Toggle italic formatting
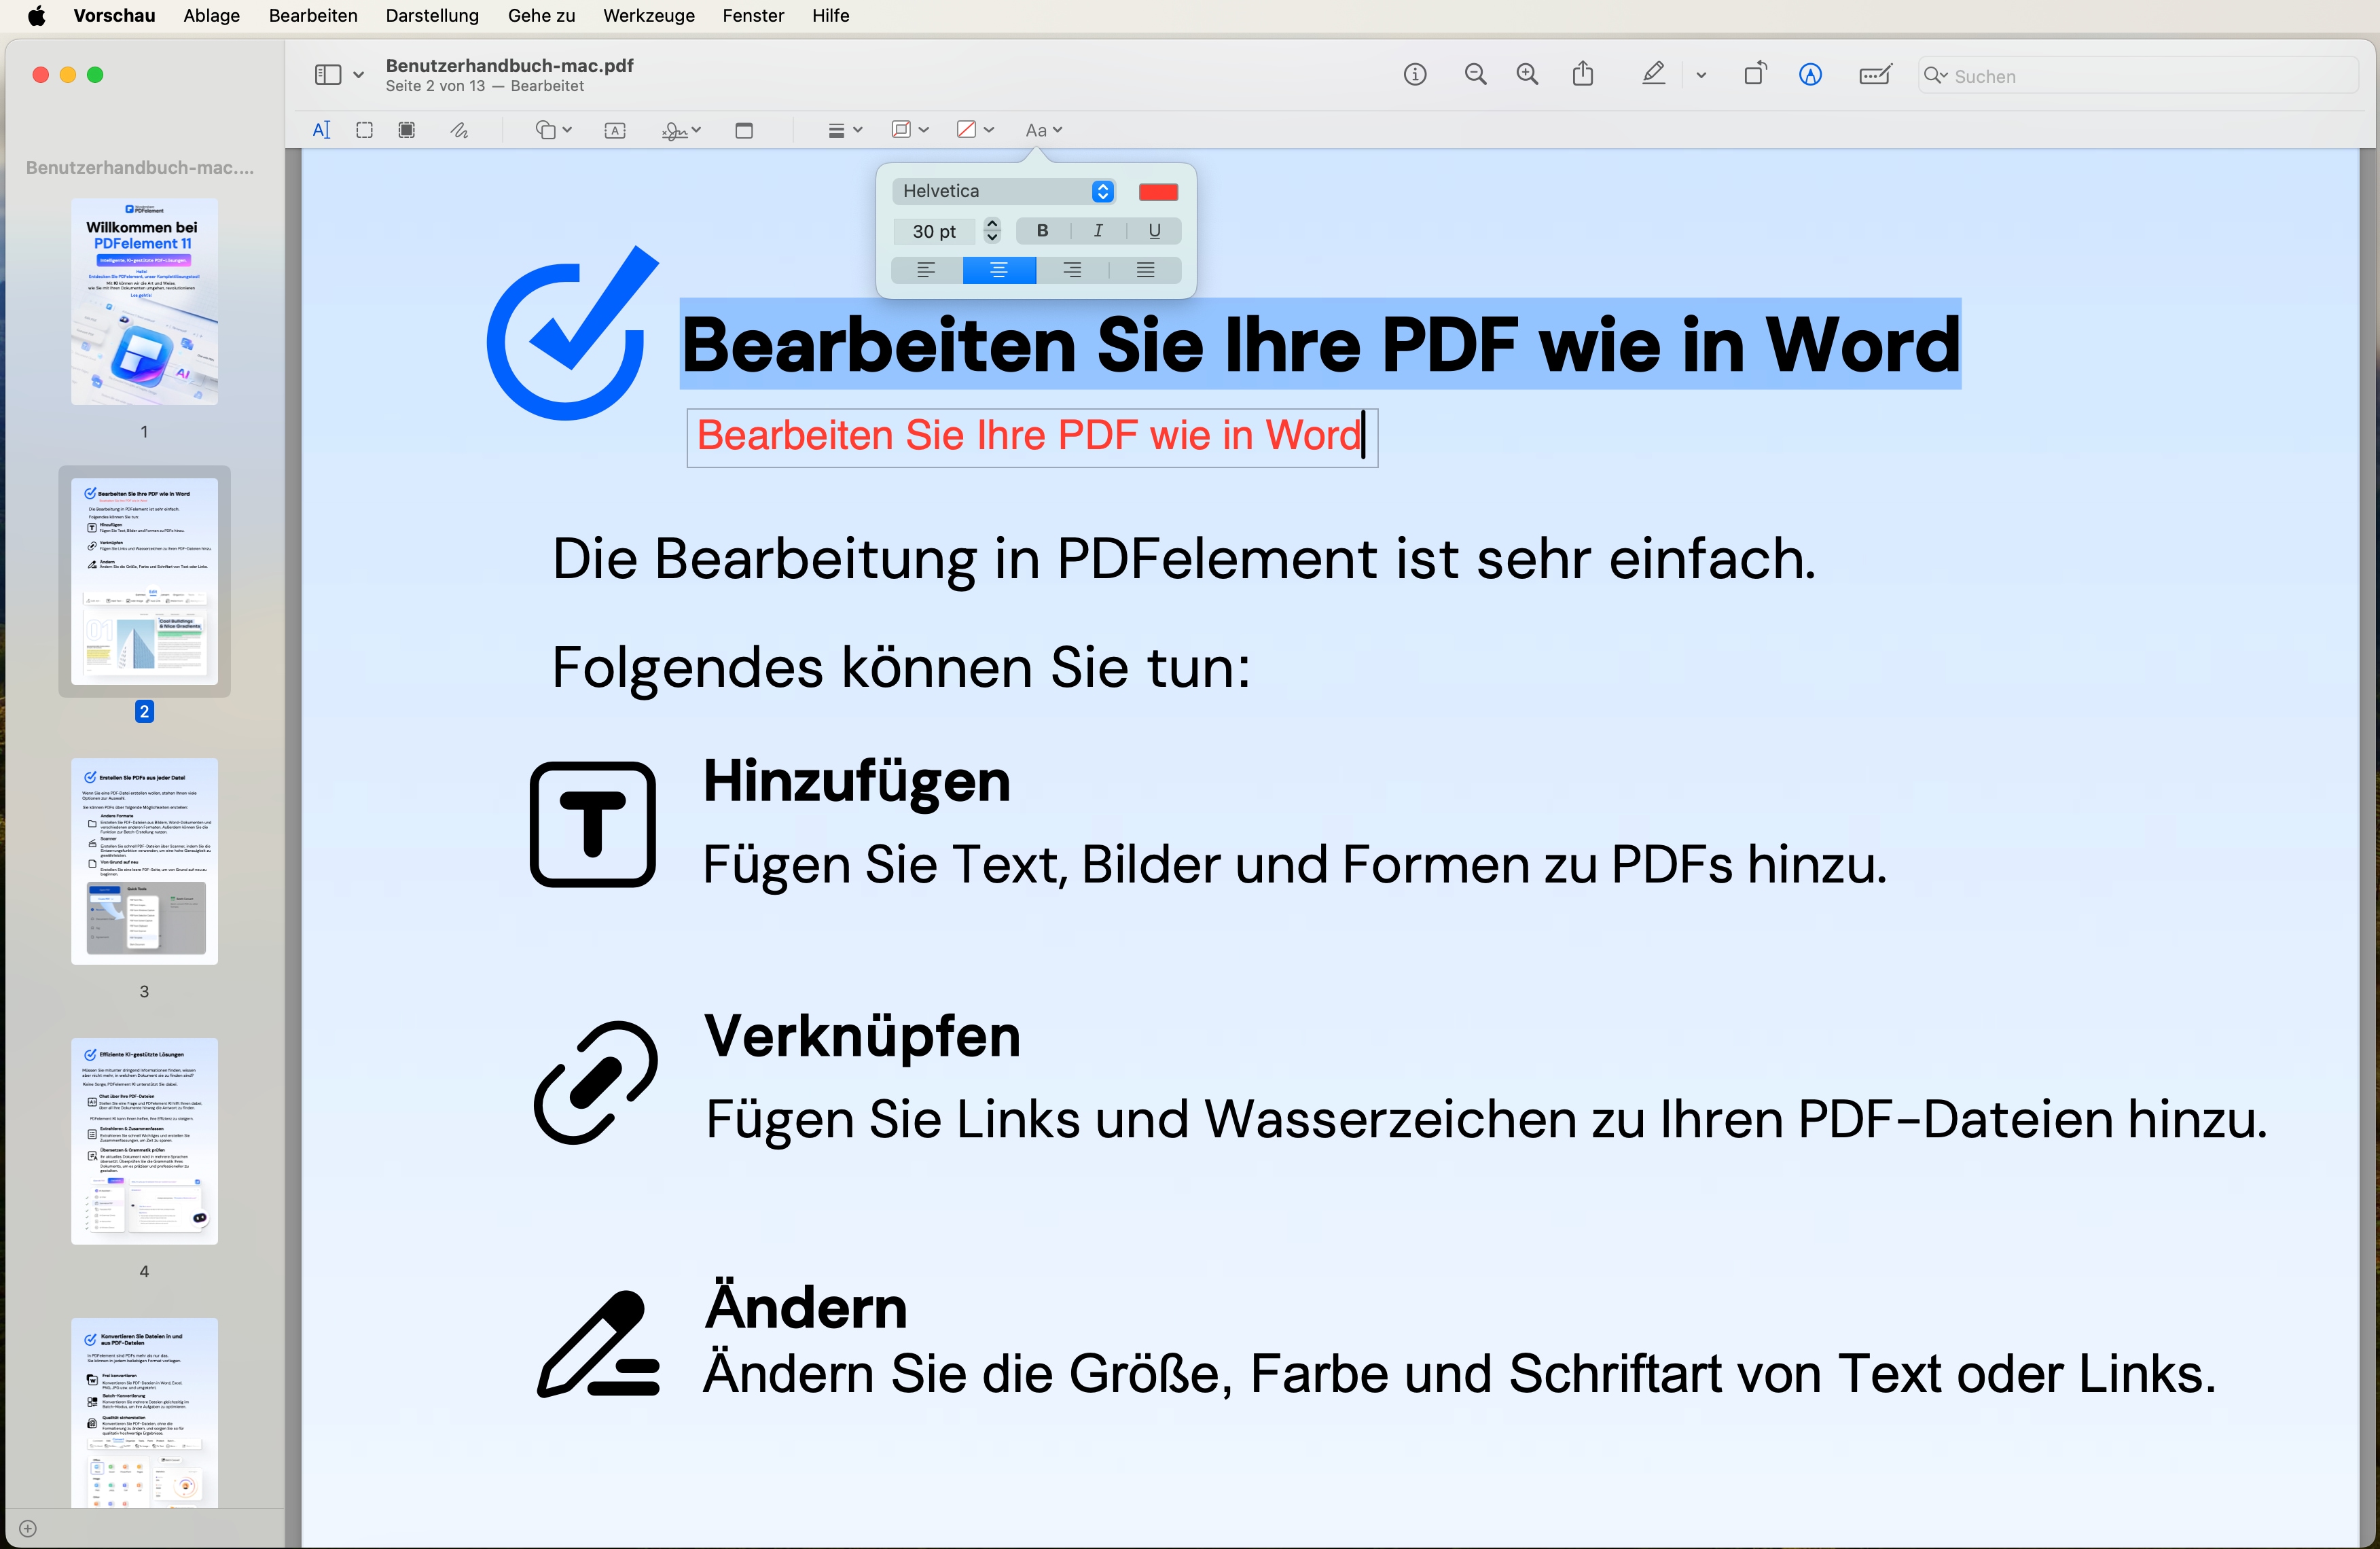This screenshot has width=2380, height=1549. coord(1098,231)
